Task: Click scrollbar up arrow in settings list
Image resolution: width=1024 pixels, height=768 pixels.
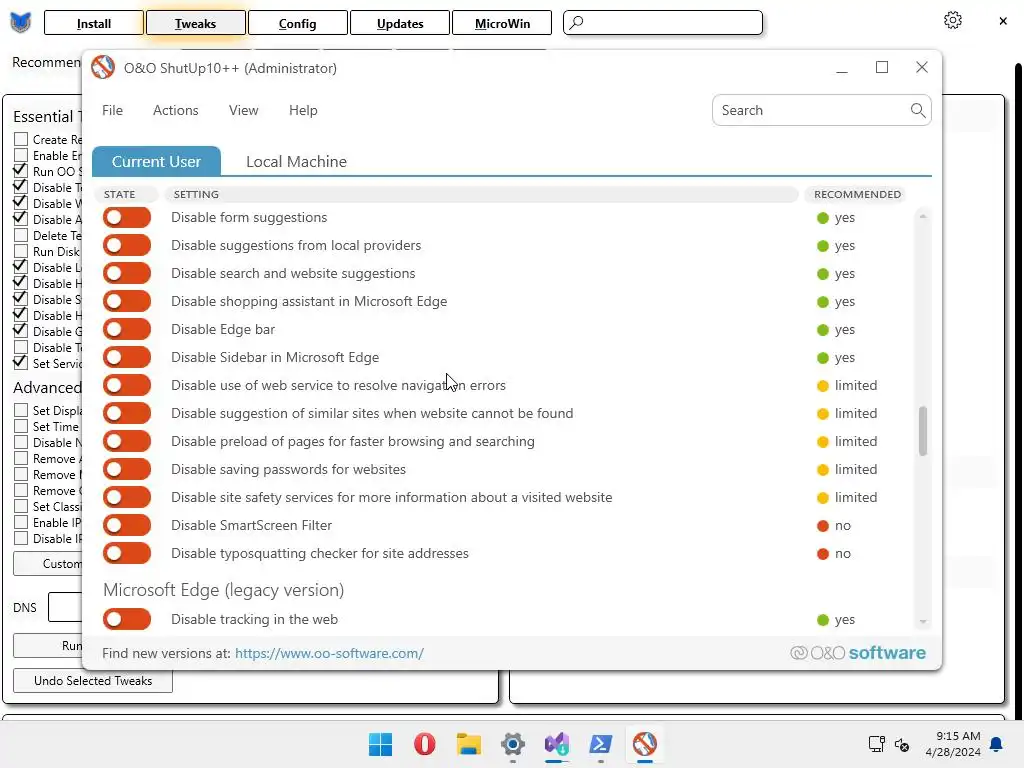Action: point(923,216)
